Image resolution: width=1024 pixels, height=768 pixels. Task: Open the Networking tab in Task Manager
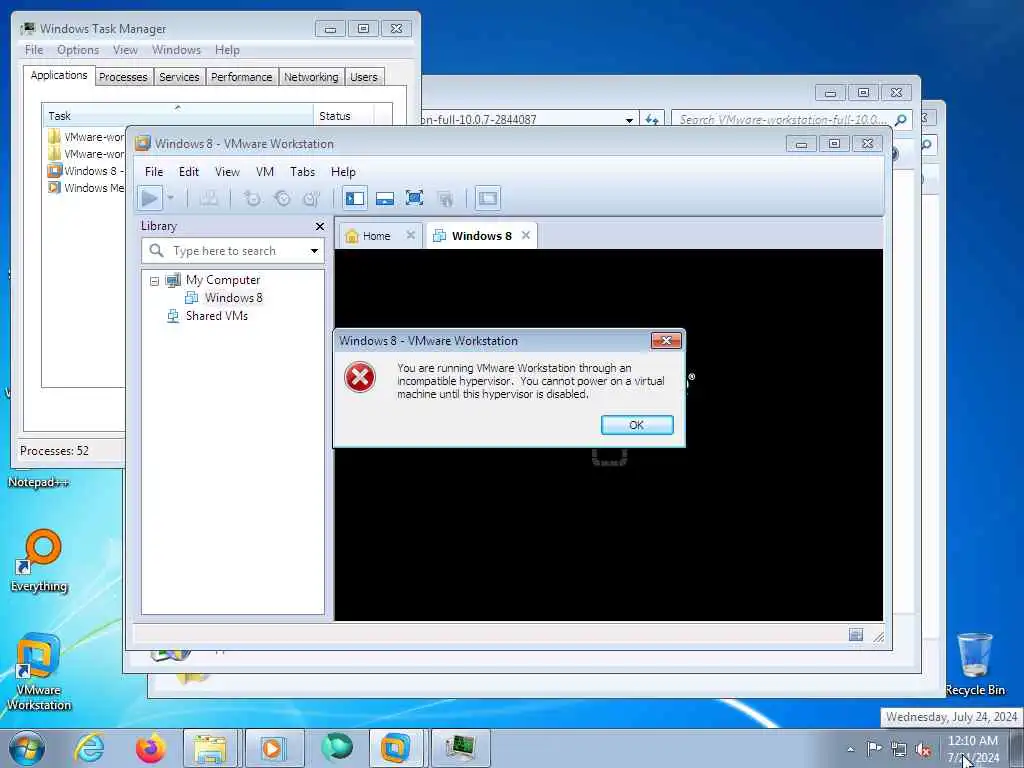click(x=311, y=77)
